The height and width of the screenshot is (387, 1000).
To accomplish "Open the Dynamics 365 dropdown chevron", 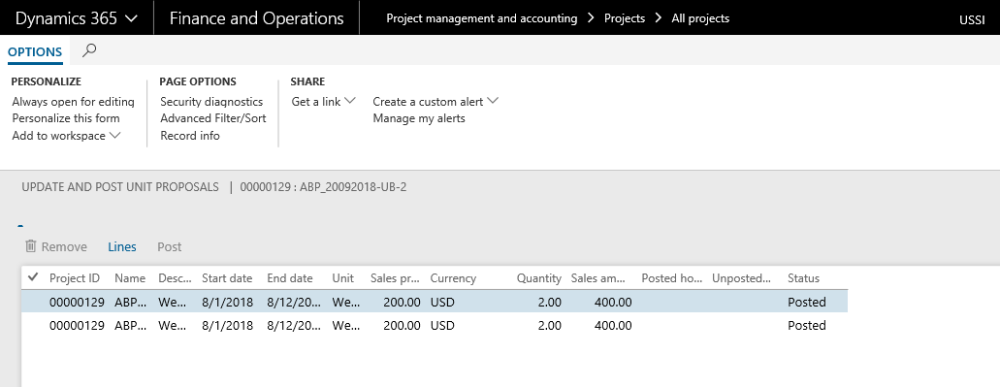I will [131, 18].
